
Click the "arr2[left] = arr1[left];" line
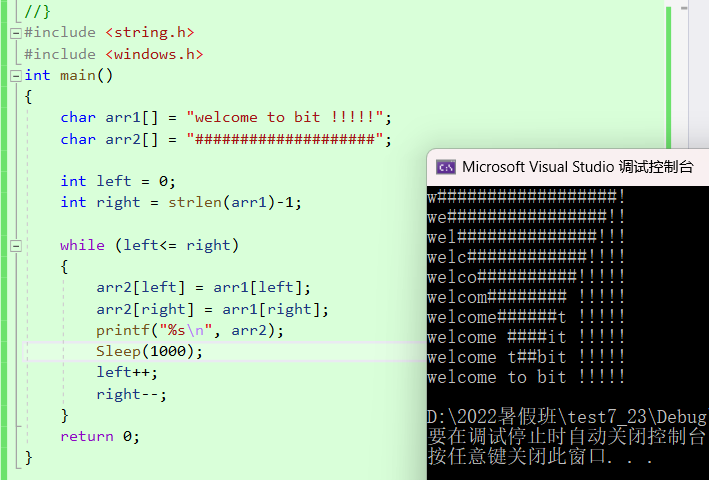point(203,287)
